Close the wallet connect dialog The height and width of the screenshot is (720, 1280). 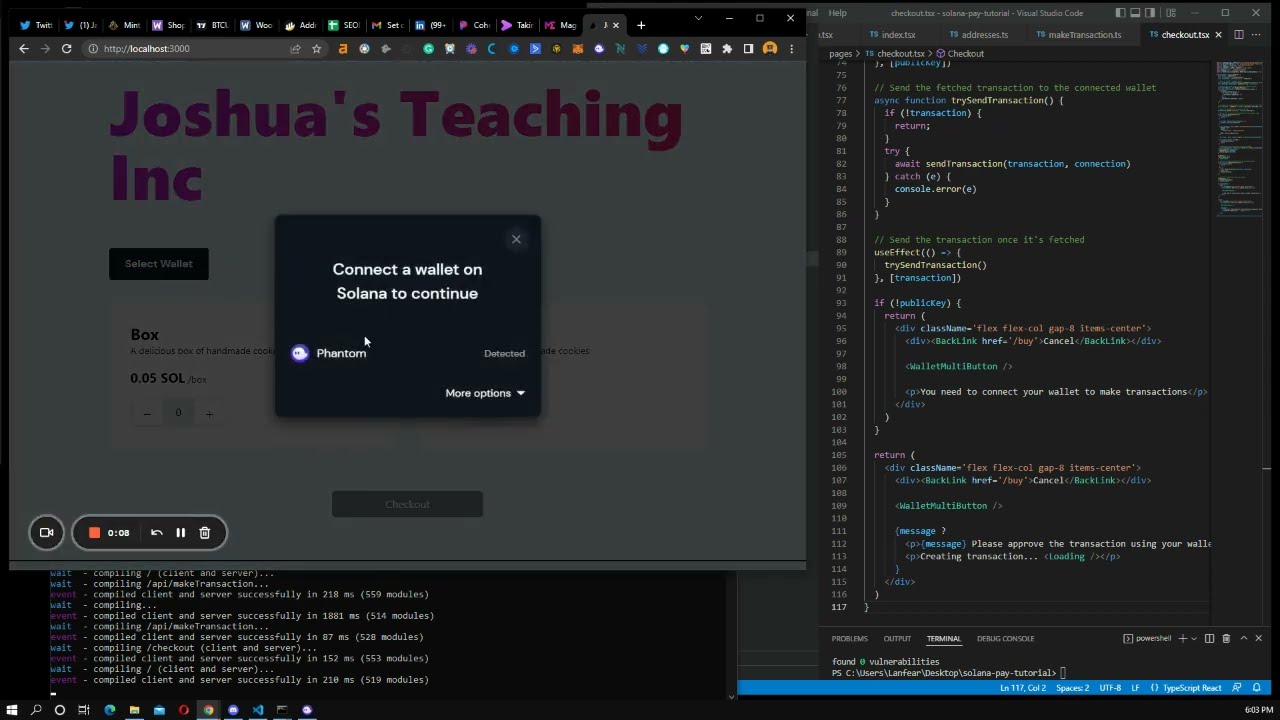[516, 239]
